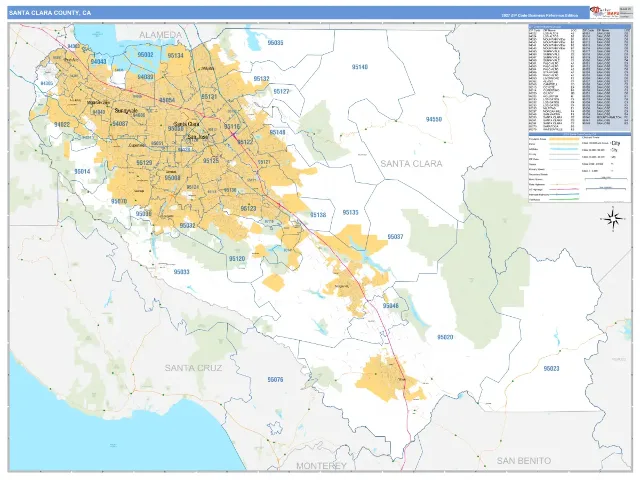Viewport: 640px width, 480px height.
Task: Click ZIP code 95120
Action: [x=237, y=259]
